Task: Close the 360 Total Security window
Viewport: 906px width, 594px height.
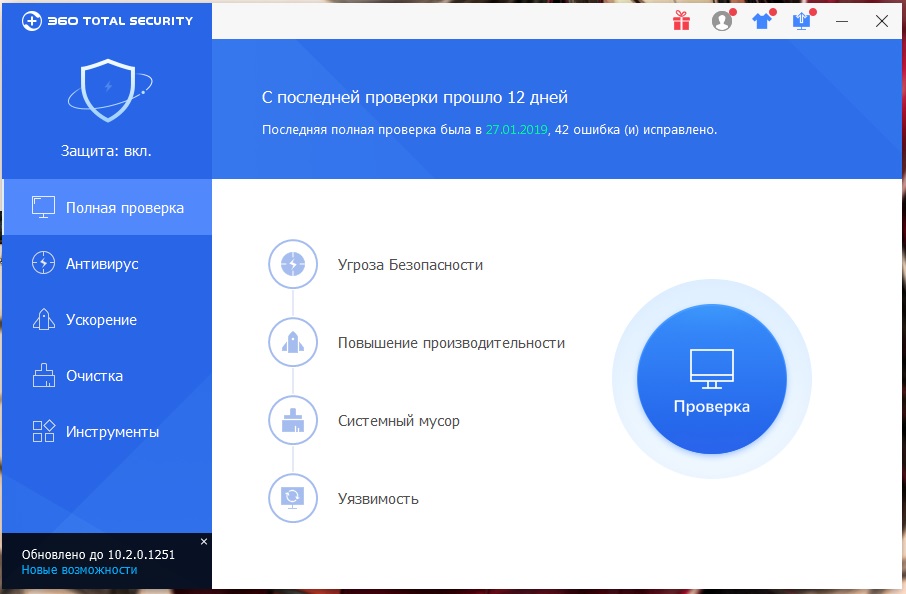Action: pos(882,21)
